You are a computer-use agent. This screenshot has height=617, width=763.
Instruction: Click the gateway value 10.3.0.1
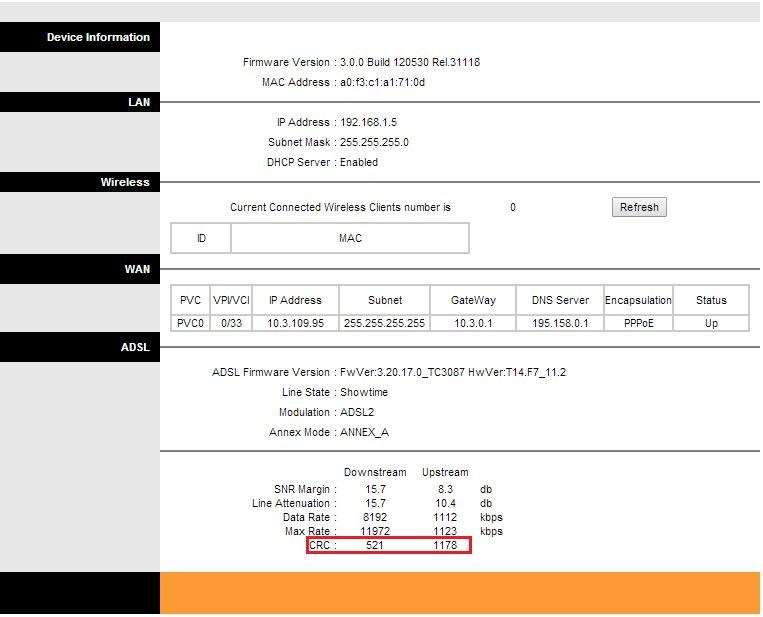point(473,323)
